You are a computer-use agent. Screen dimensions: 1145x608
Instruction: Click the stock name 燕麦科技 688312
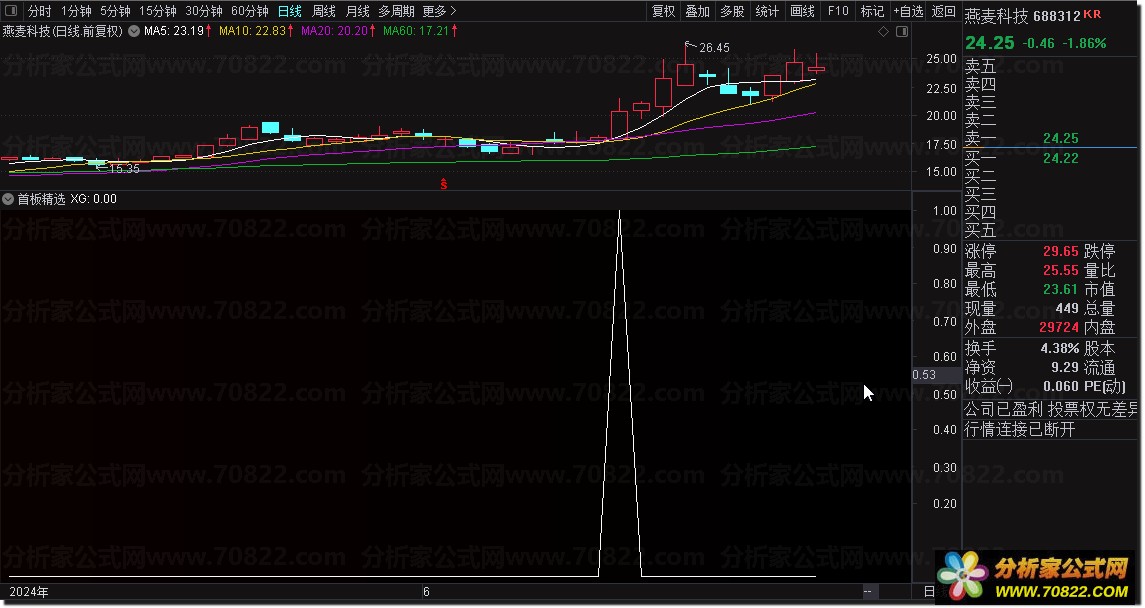1022,15
